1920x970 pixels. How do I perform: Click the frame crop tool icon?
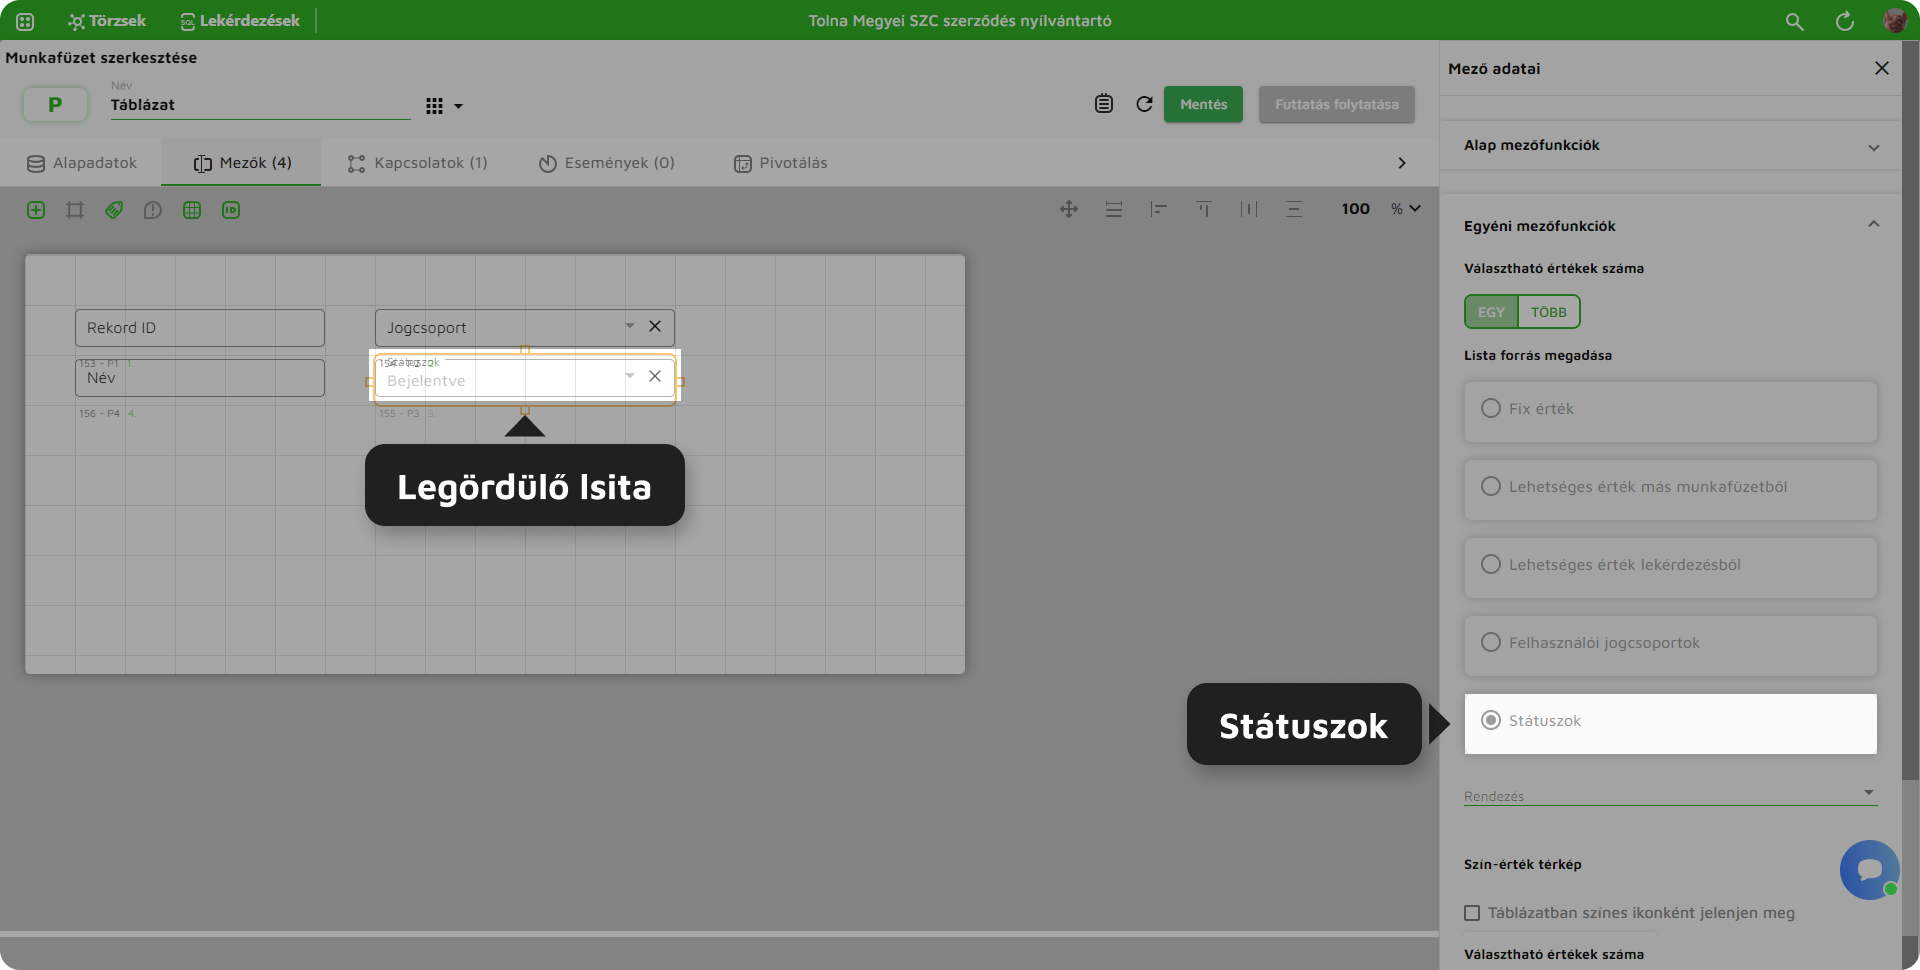tap(75, 210)
